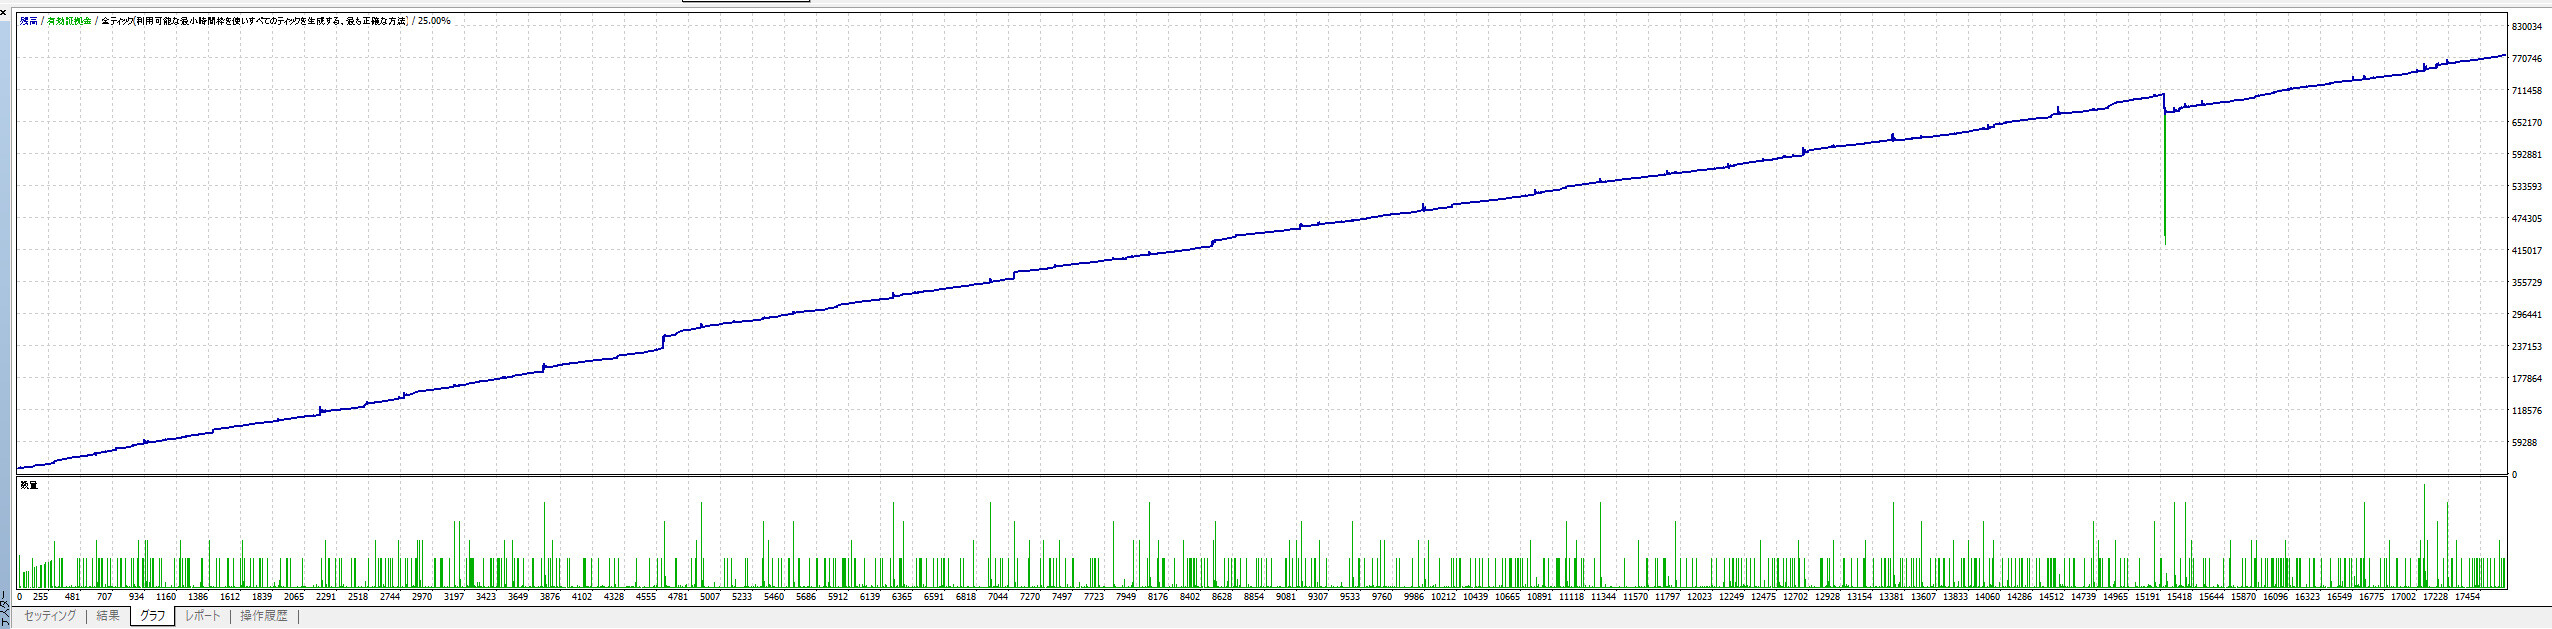Click trade number 12702 on the horizontal axis

1795,597
